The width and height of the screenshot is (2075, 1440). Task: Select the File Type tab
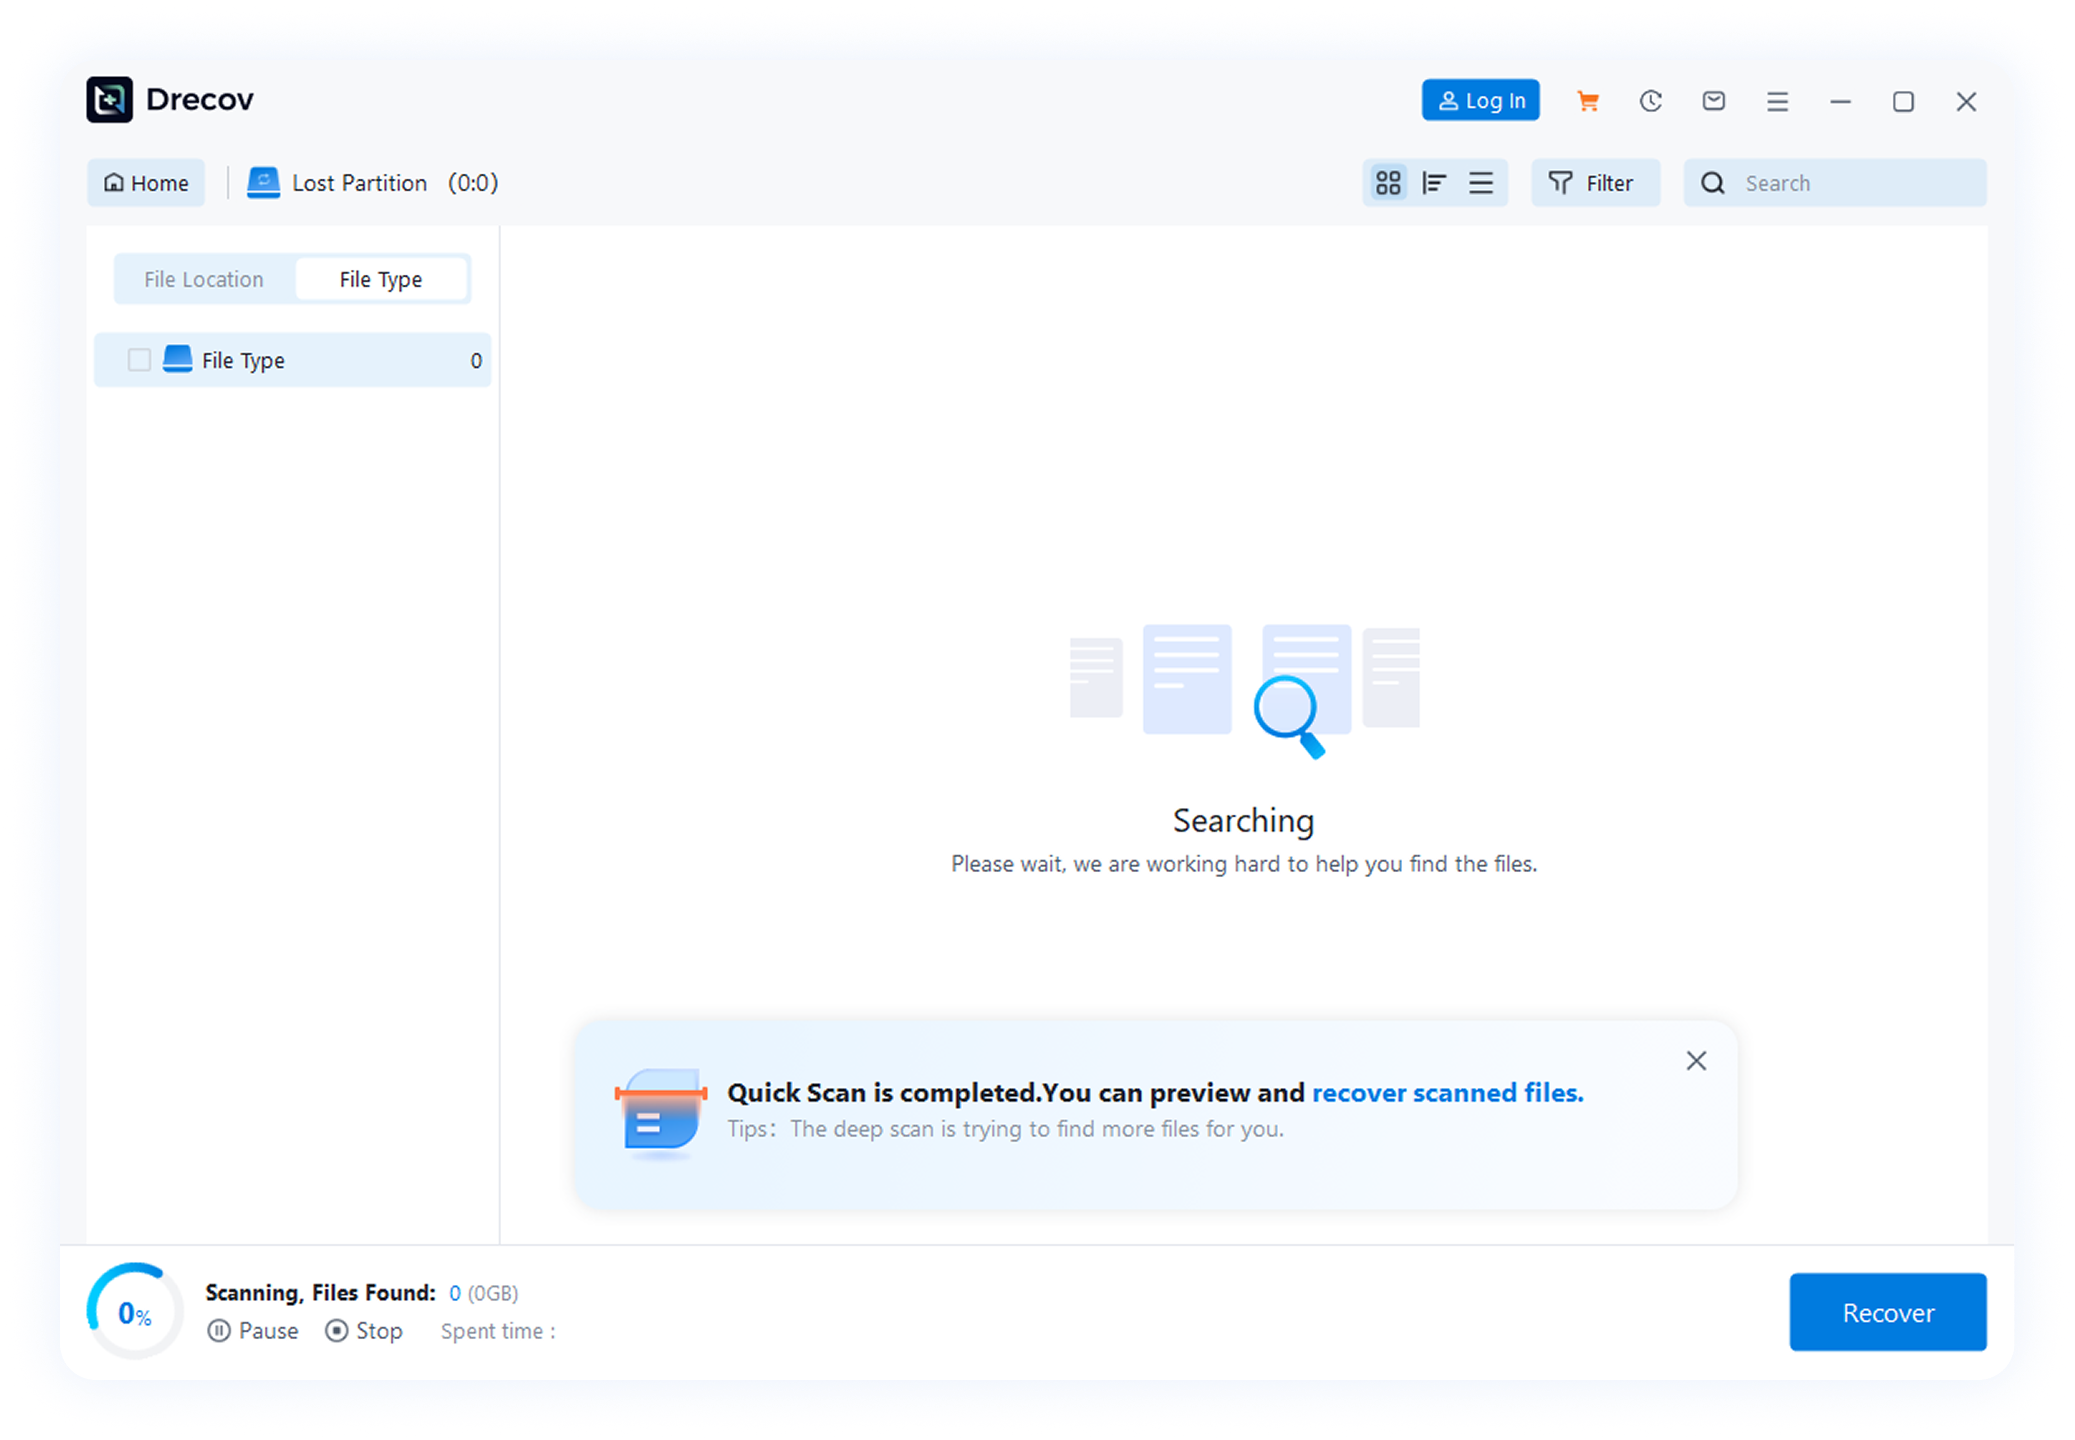click(x=381, y=280)
